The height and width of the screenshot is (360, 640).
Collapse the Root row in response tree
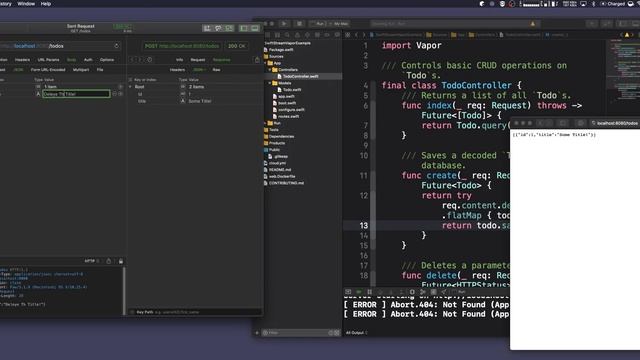click(131, 87)
